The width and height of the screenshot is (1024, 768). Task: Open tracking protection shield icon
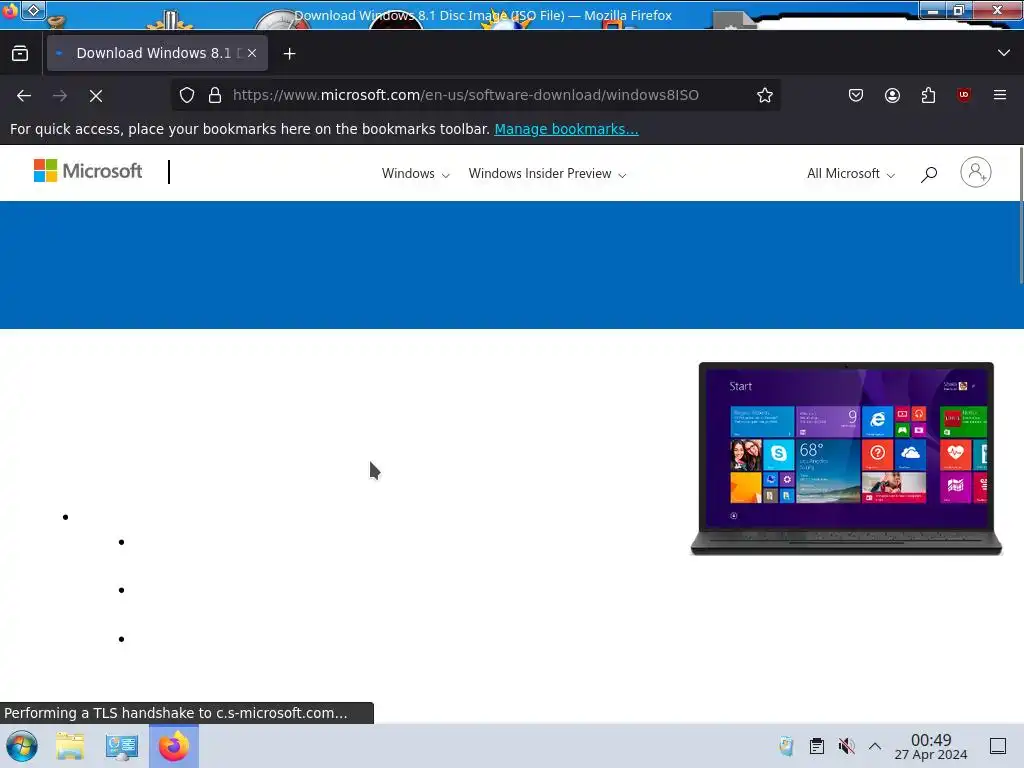187,95
